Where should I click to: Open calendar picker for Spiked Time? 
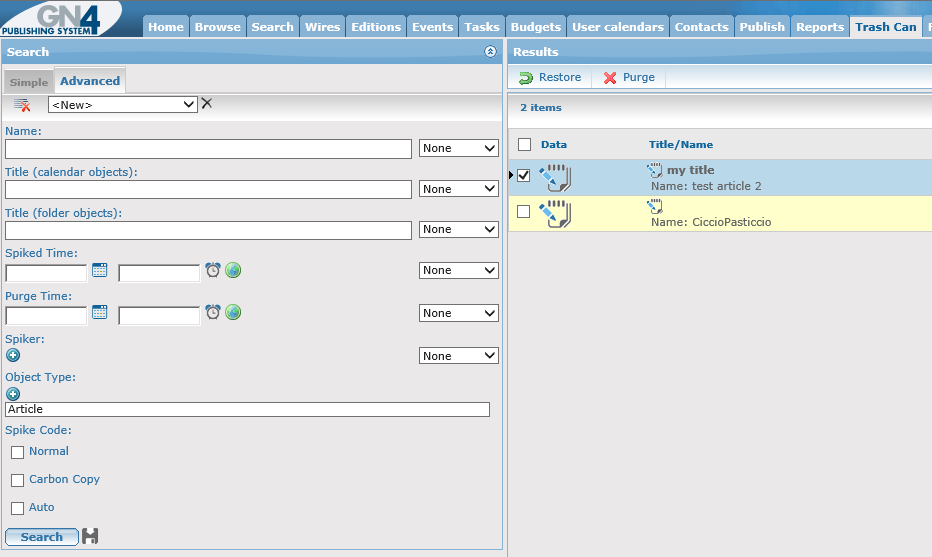(100, 270)
